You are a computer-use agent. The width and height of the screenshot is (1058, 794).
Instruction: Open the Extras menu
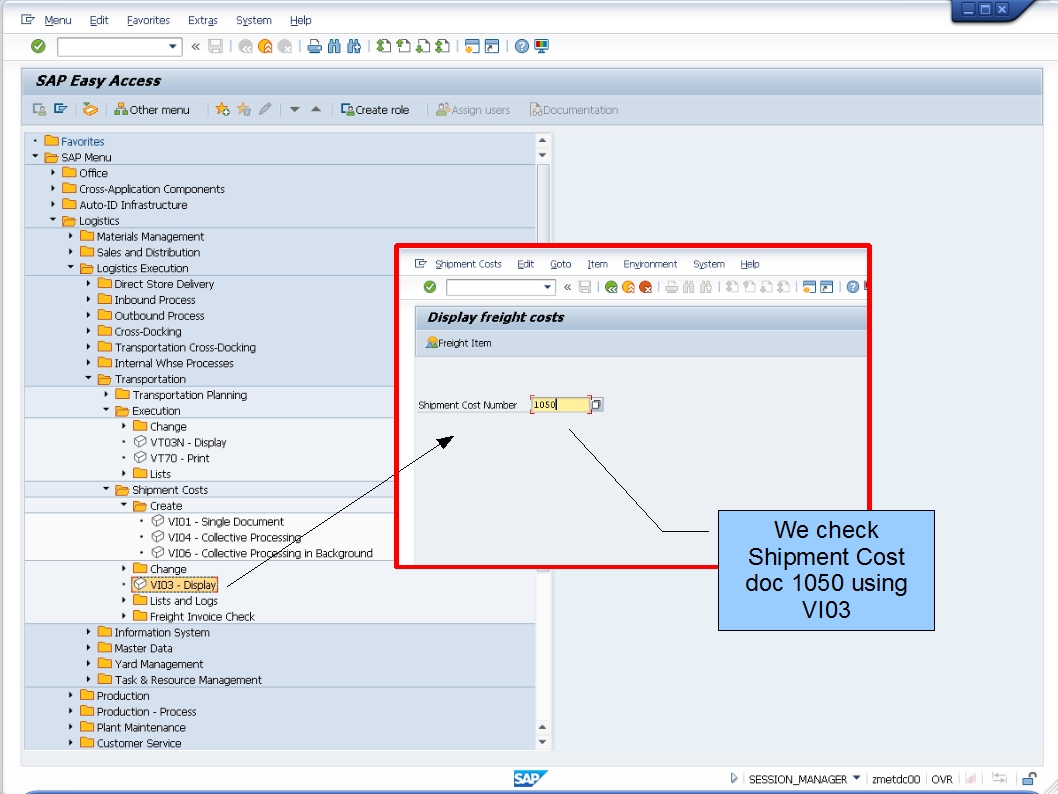click(x=203, y=20)
